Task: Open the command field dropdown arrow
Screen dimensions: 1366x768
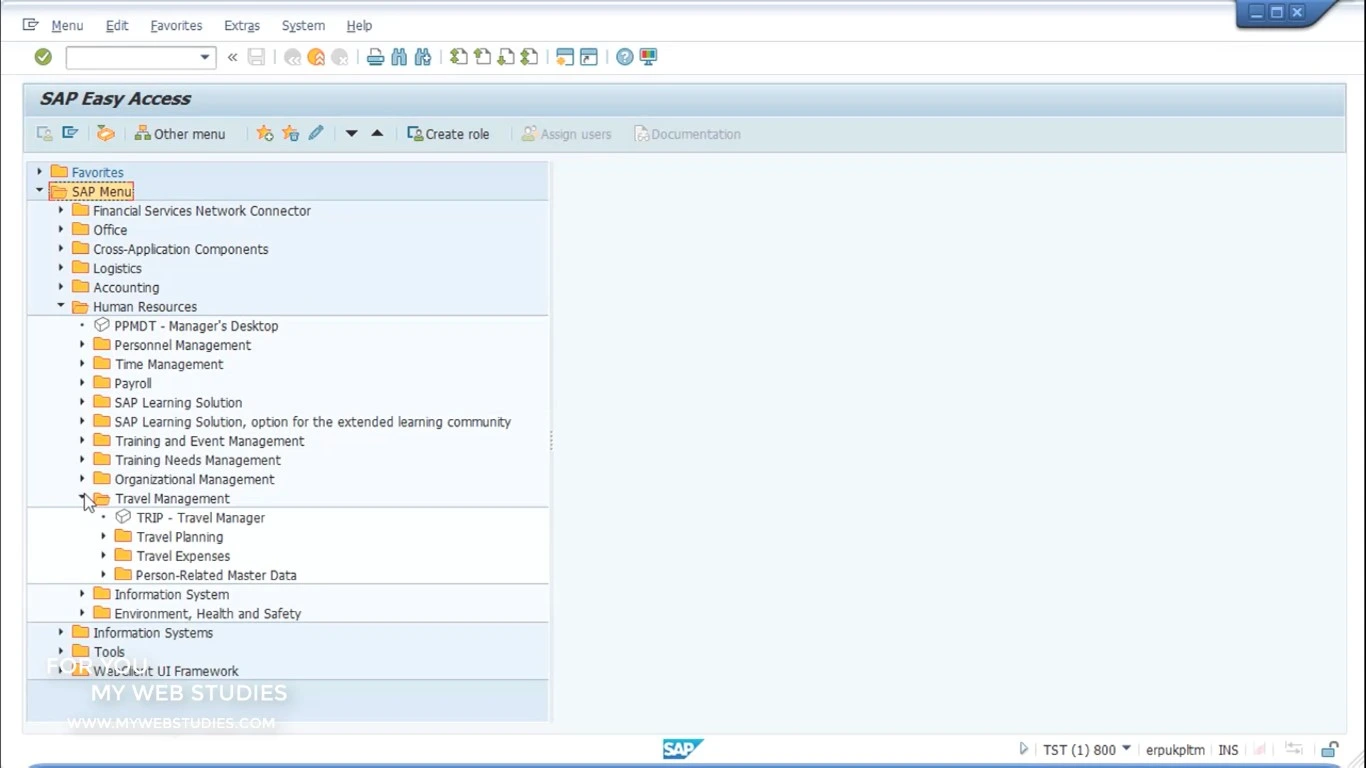Action: 205,57
